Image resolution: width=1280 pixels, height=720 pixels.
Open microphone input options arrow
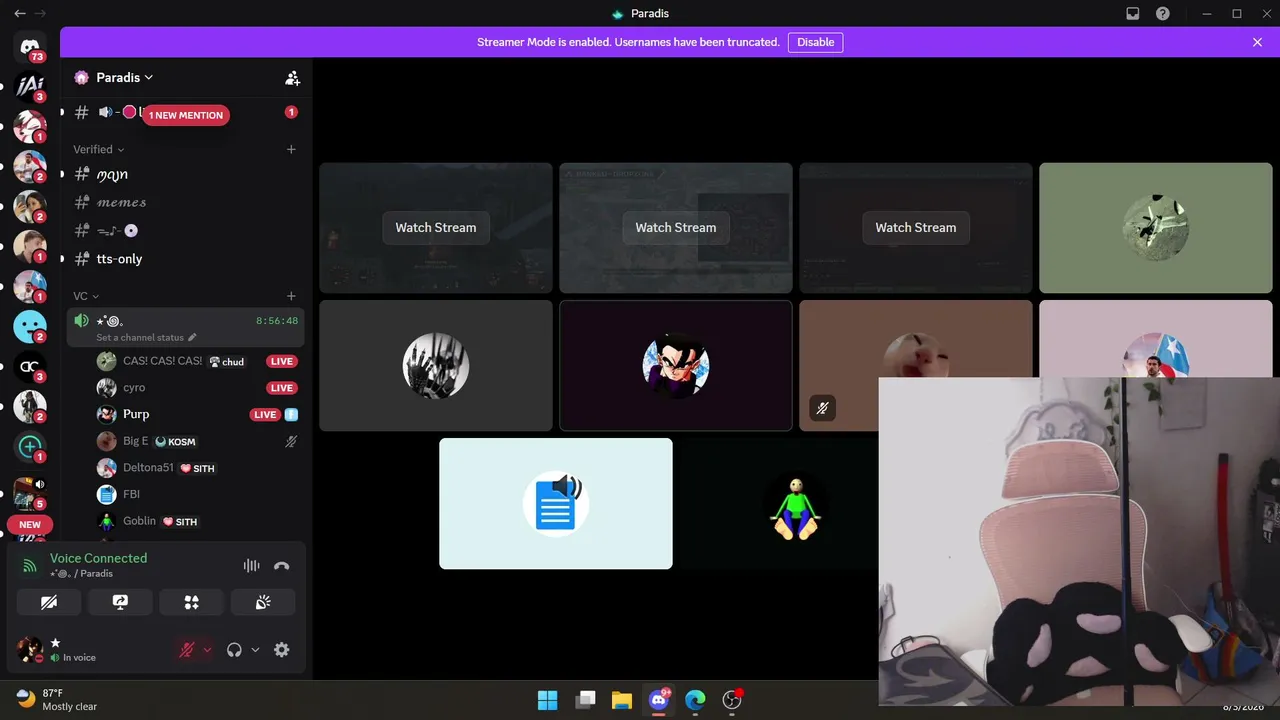tap(207, 650)
